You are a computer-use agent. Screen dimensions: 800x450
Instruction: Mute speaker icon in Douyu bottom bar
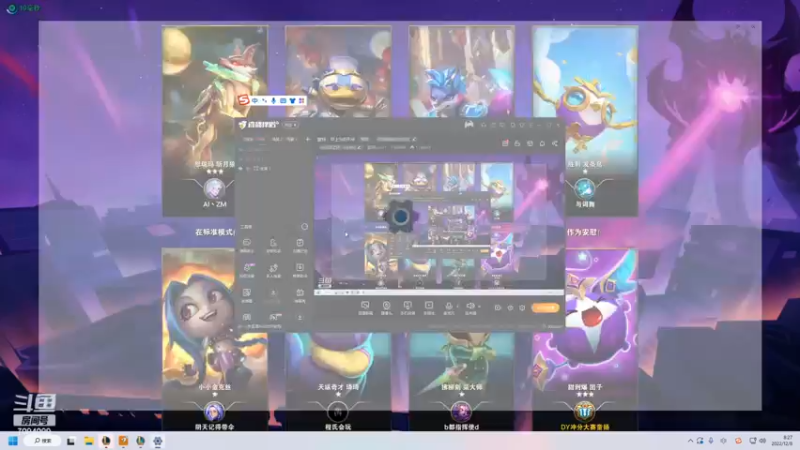[470, 308]
